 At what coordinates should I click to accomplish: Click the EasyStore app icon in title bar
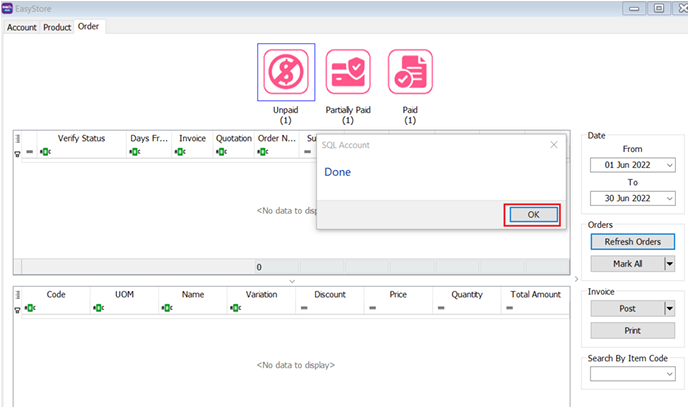click(10, 8)
